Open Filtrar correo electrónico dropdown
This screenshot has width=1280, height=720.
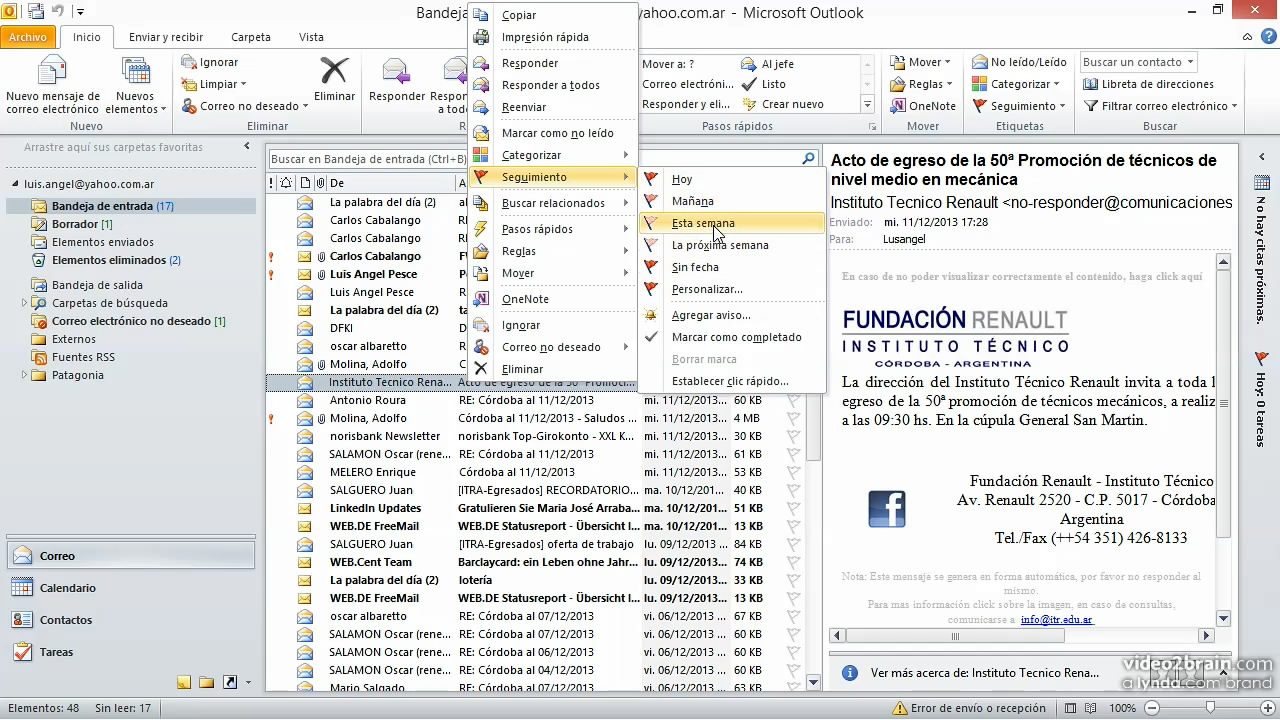click(x=1160, y=106)
